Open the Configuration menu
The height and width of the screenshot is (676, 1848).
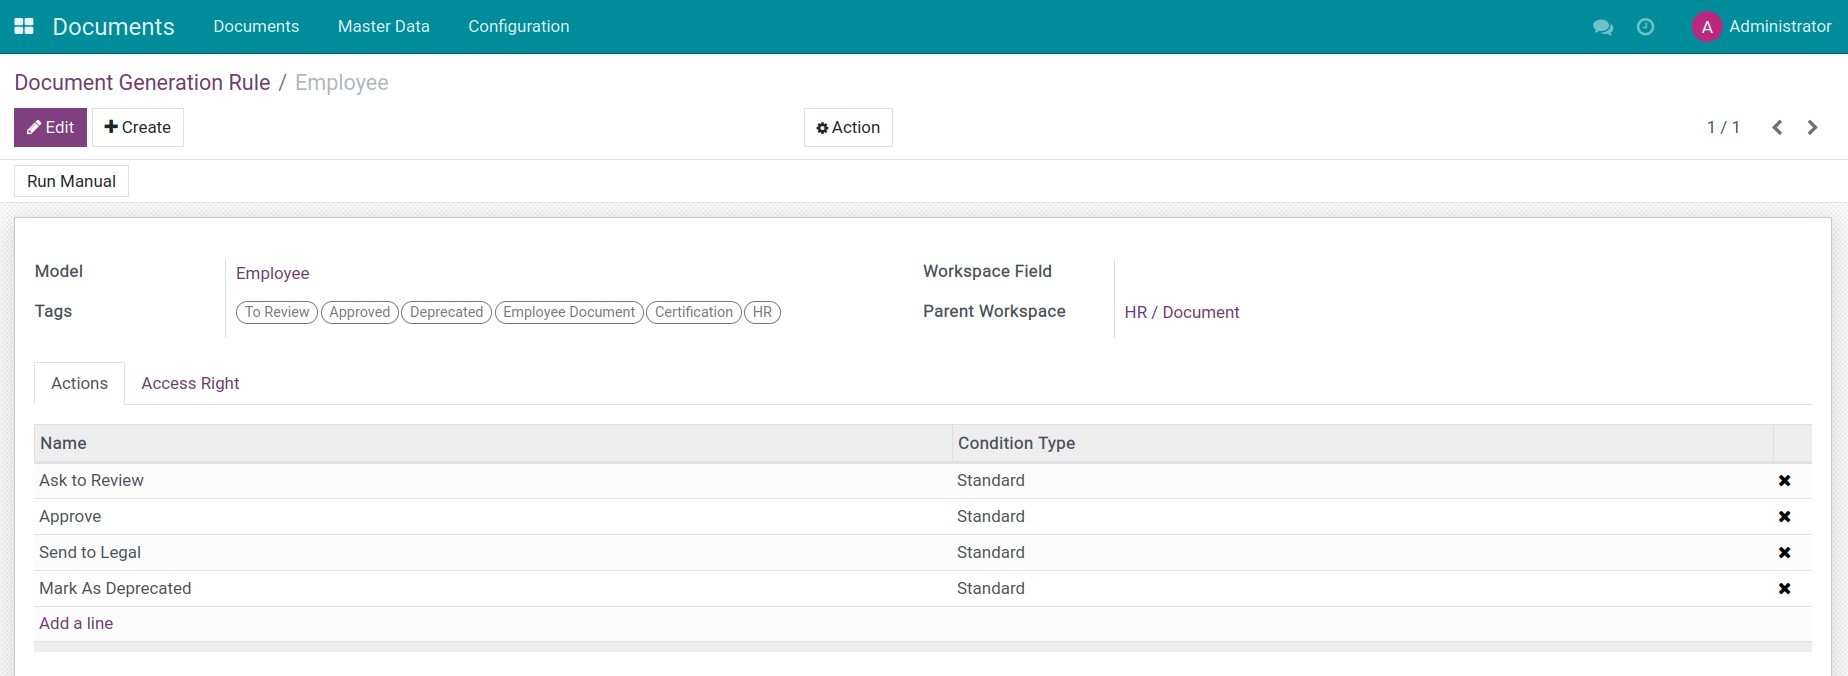point(518,27)
